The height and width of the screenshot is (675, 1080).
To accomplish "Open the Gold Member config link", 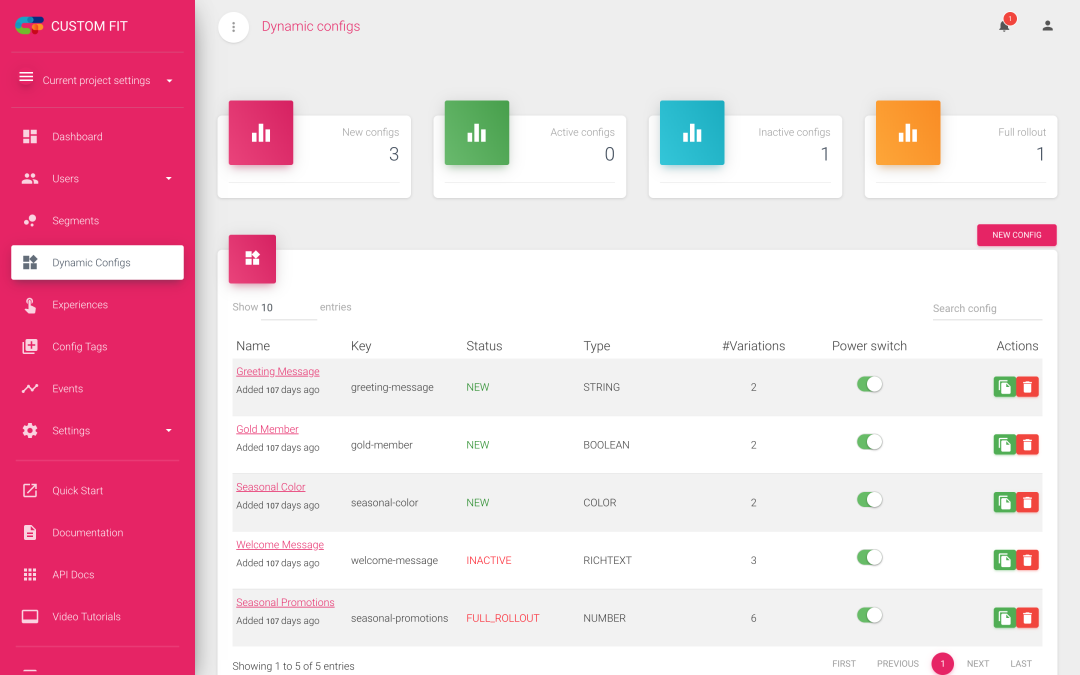I will click(267, 429).
